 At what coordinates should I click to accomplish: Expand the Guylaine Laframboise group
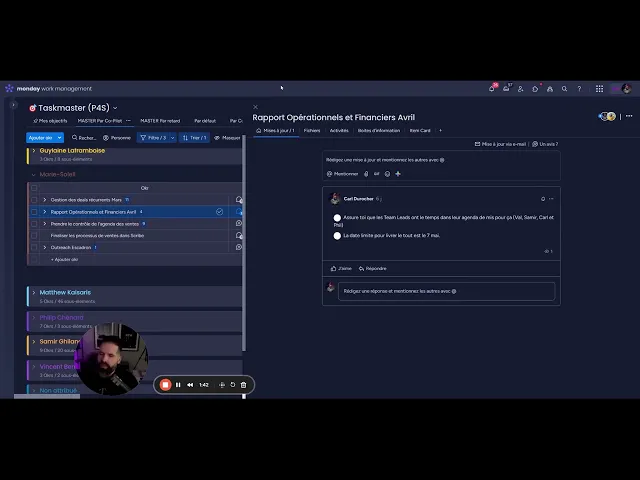pos(34,151)
